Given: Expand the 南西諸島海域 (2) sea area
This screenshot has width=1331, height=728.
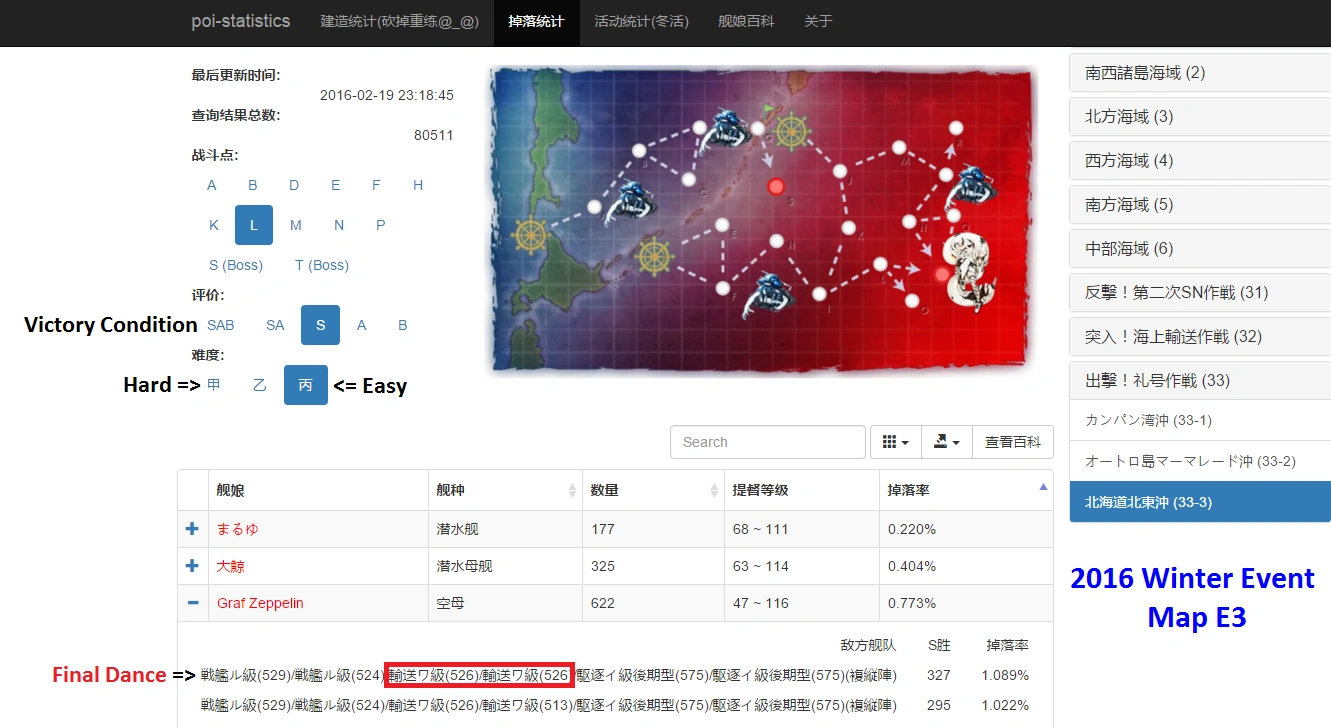Looking at the screenshot, I should (1200, 73).
